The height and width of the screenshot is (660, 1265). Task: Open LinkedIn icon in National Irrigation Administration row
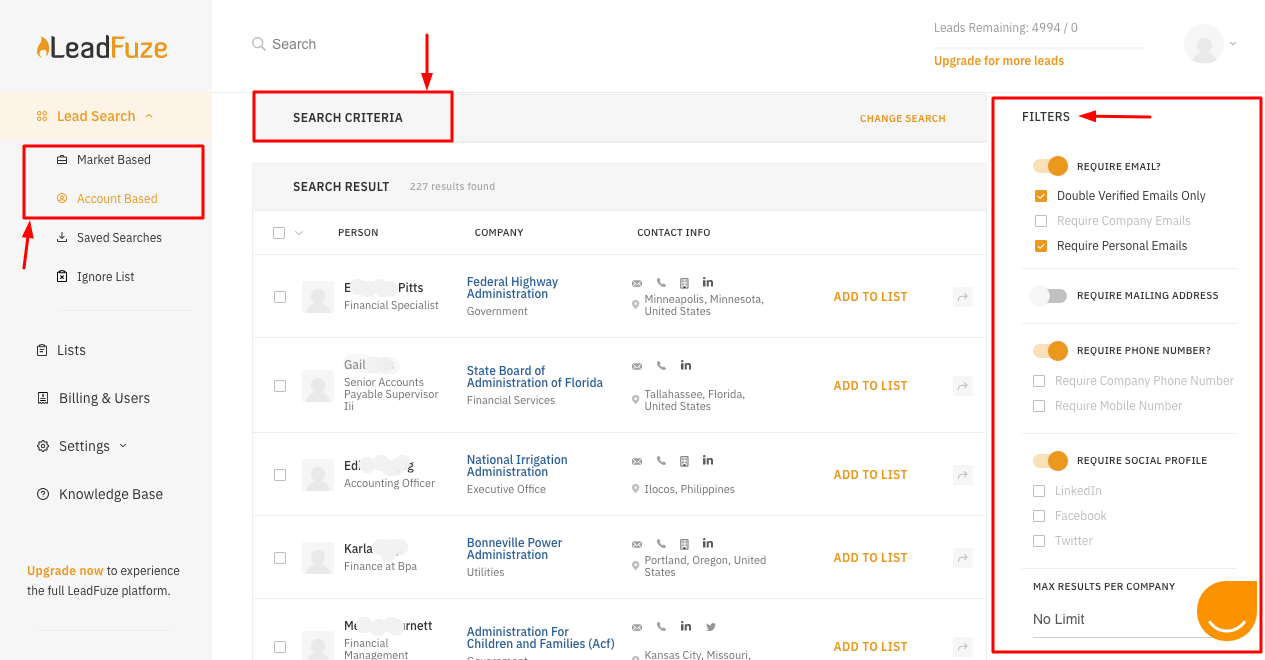click(x=708, y=460)
